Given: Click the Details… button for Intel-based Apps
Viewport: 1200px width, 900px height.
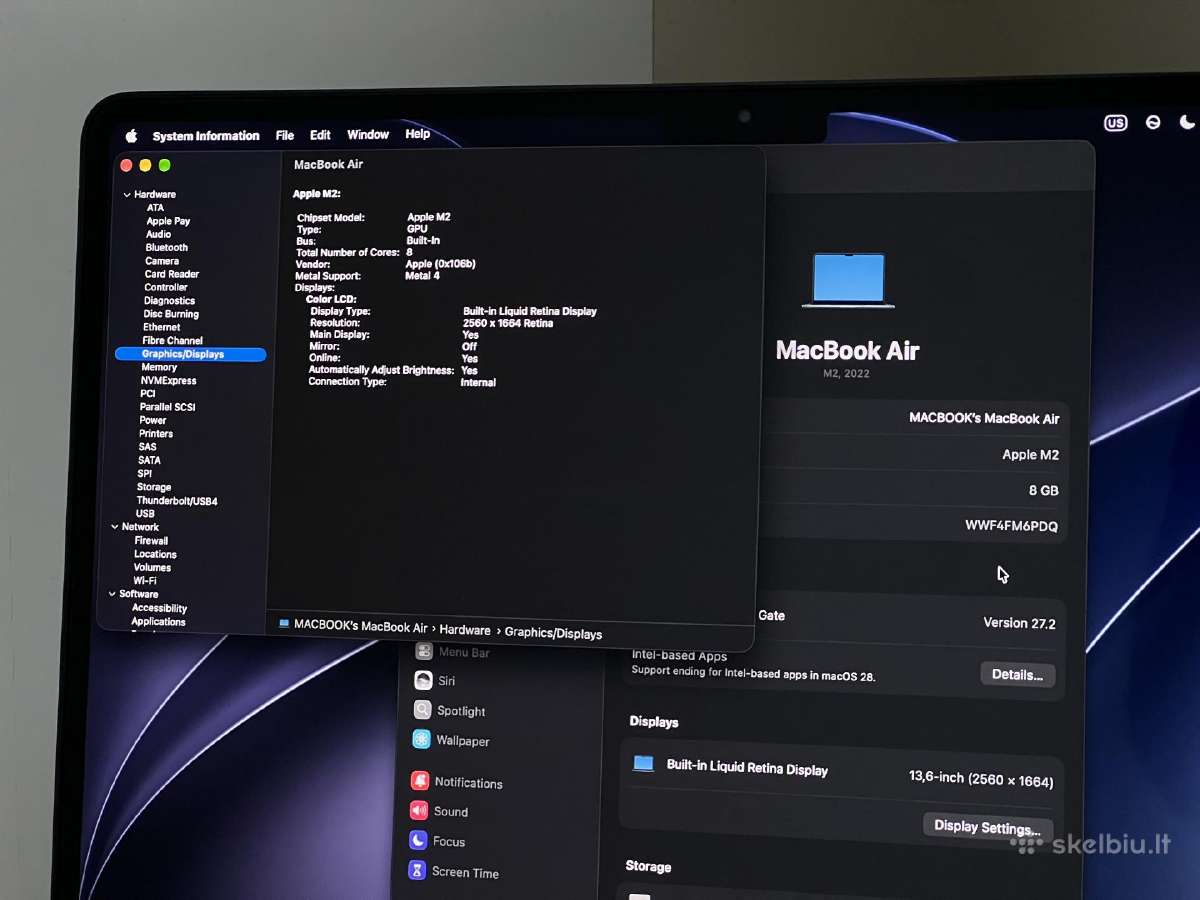Looking at the screenshot, I should [1017, 675].
